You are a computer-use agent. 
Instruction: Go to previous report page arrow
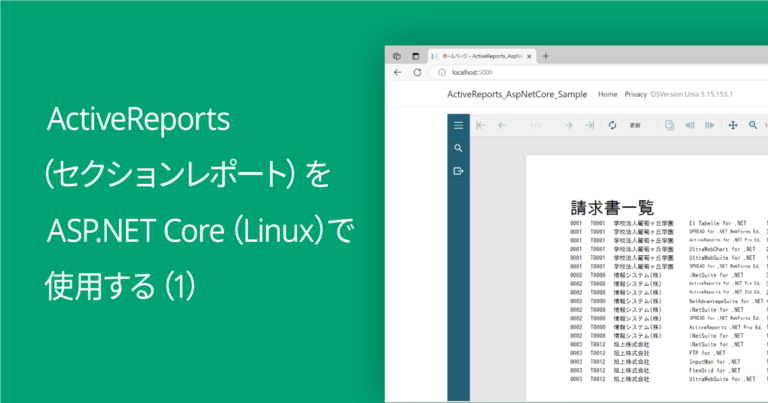[502, 125]
